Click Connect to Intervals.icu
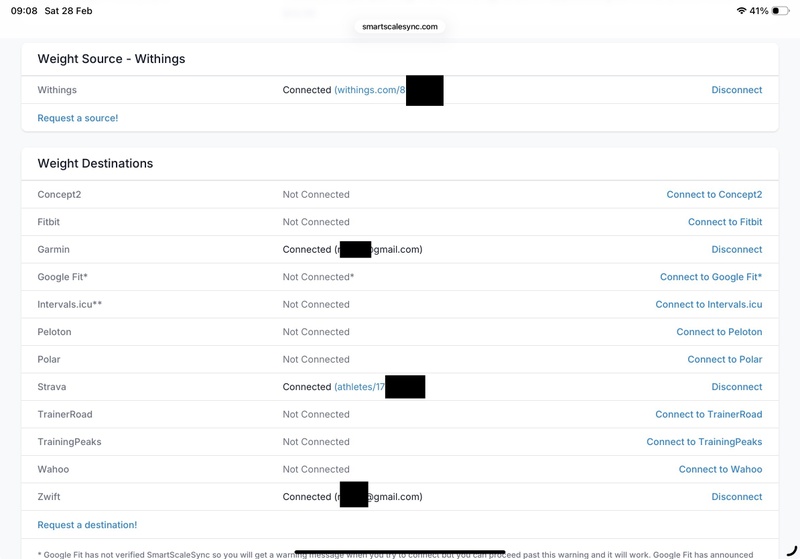The width and height of the screenshot is (800, 559). (x=709, y=304)
